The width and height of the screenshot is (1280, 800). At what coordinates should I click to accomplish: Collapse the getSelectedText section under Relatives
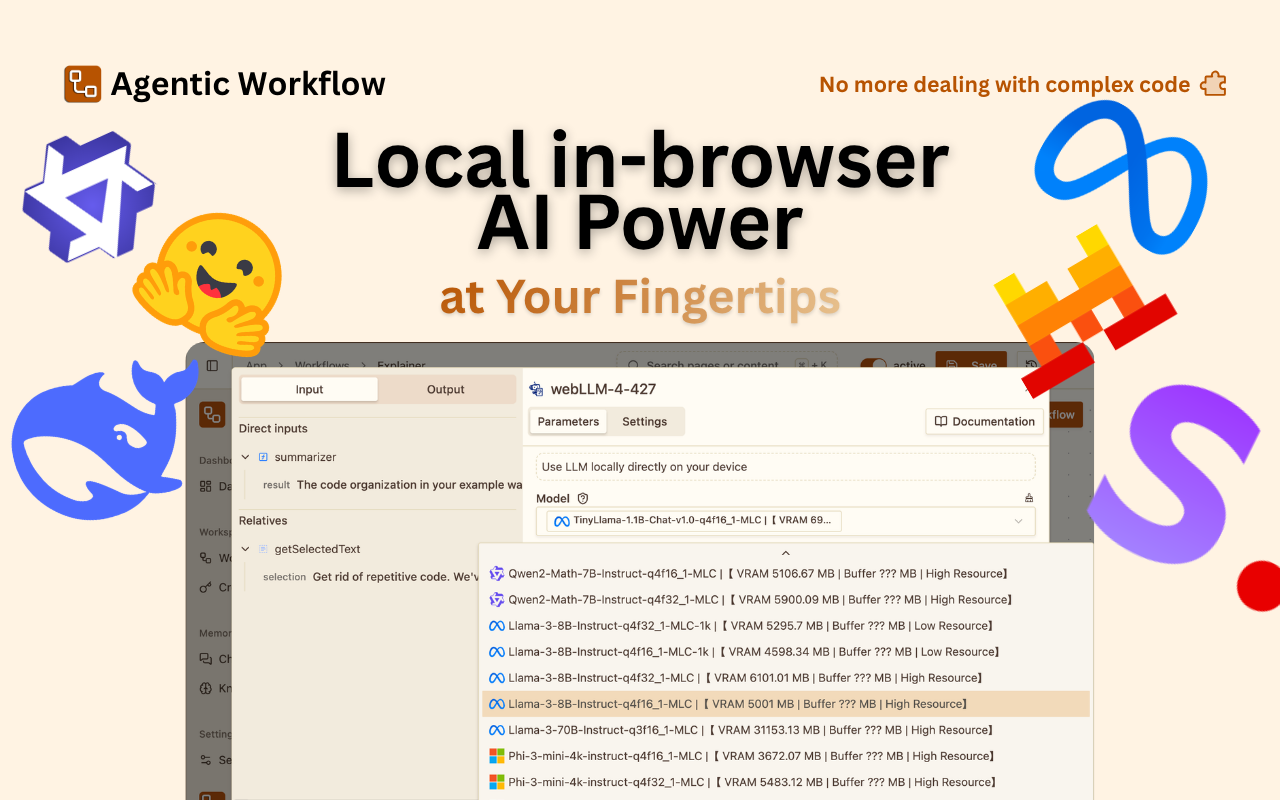[245, 549]
